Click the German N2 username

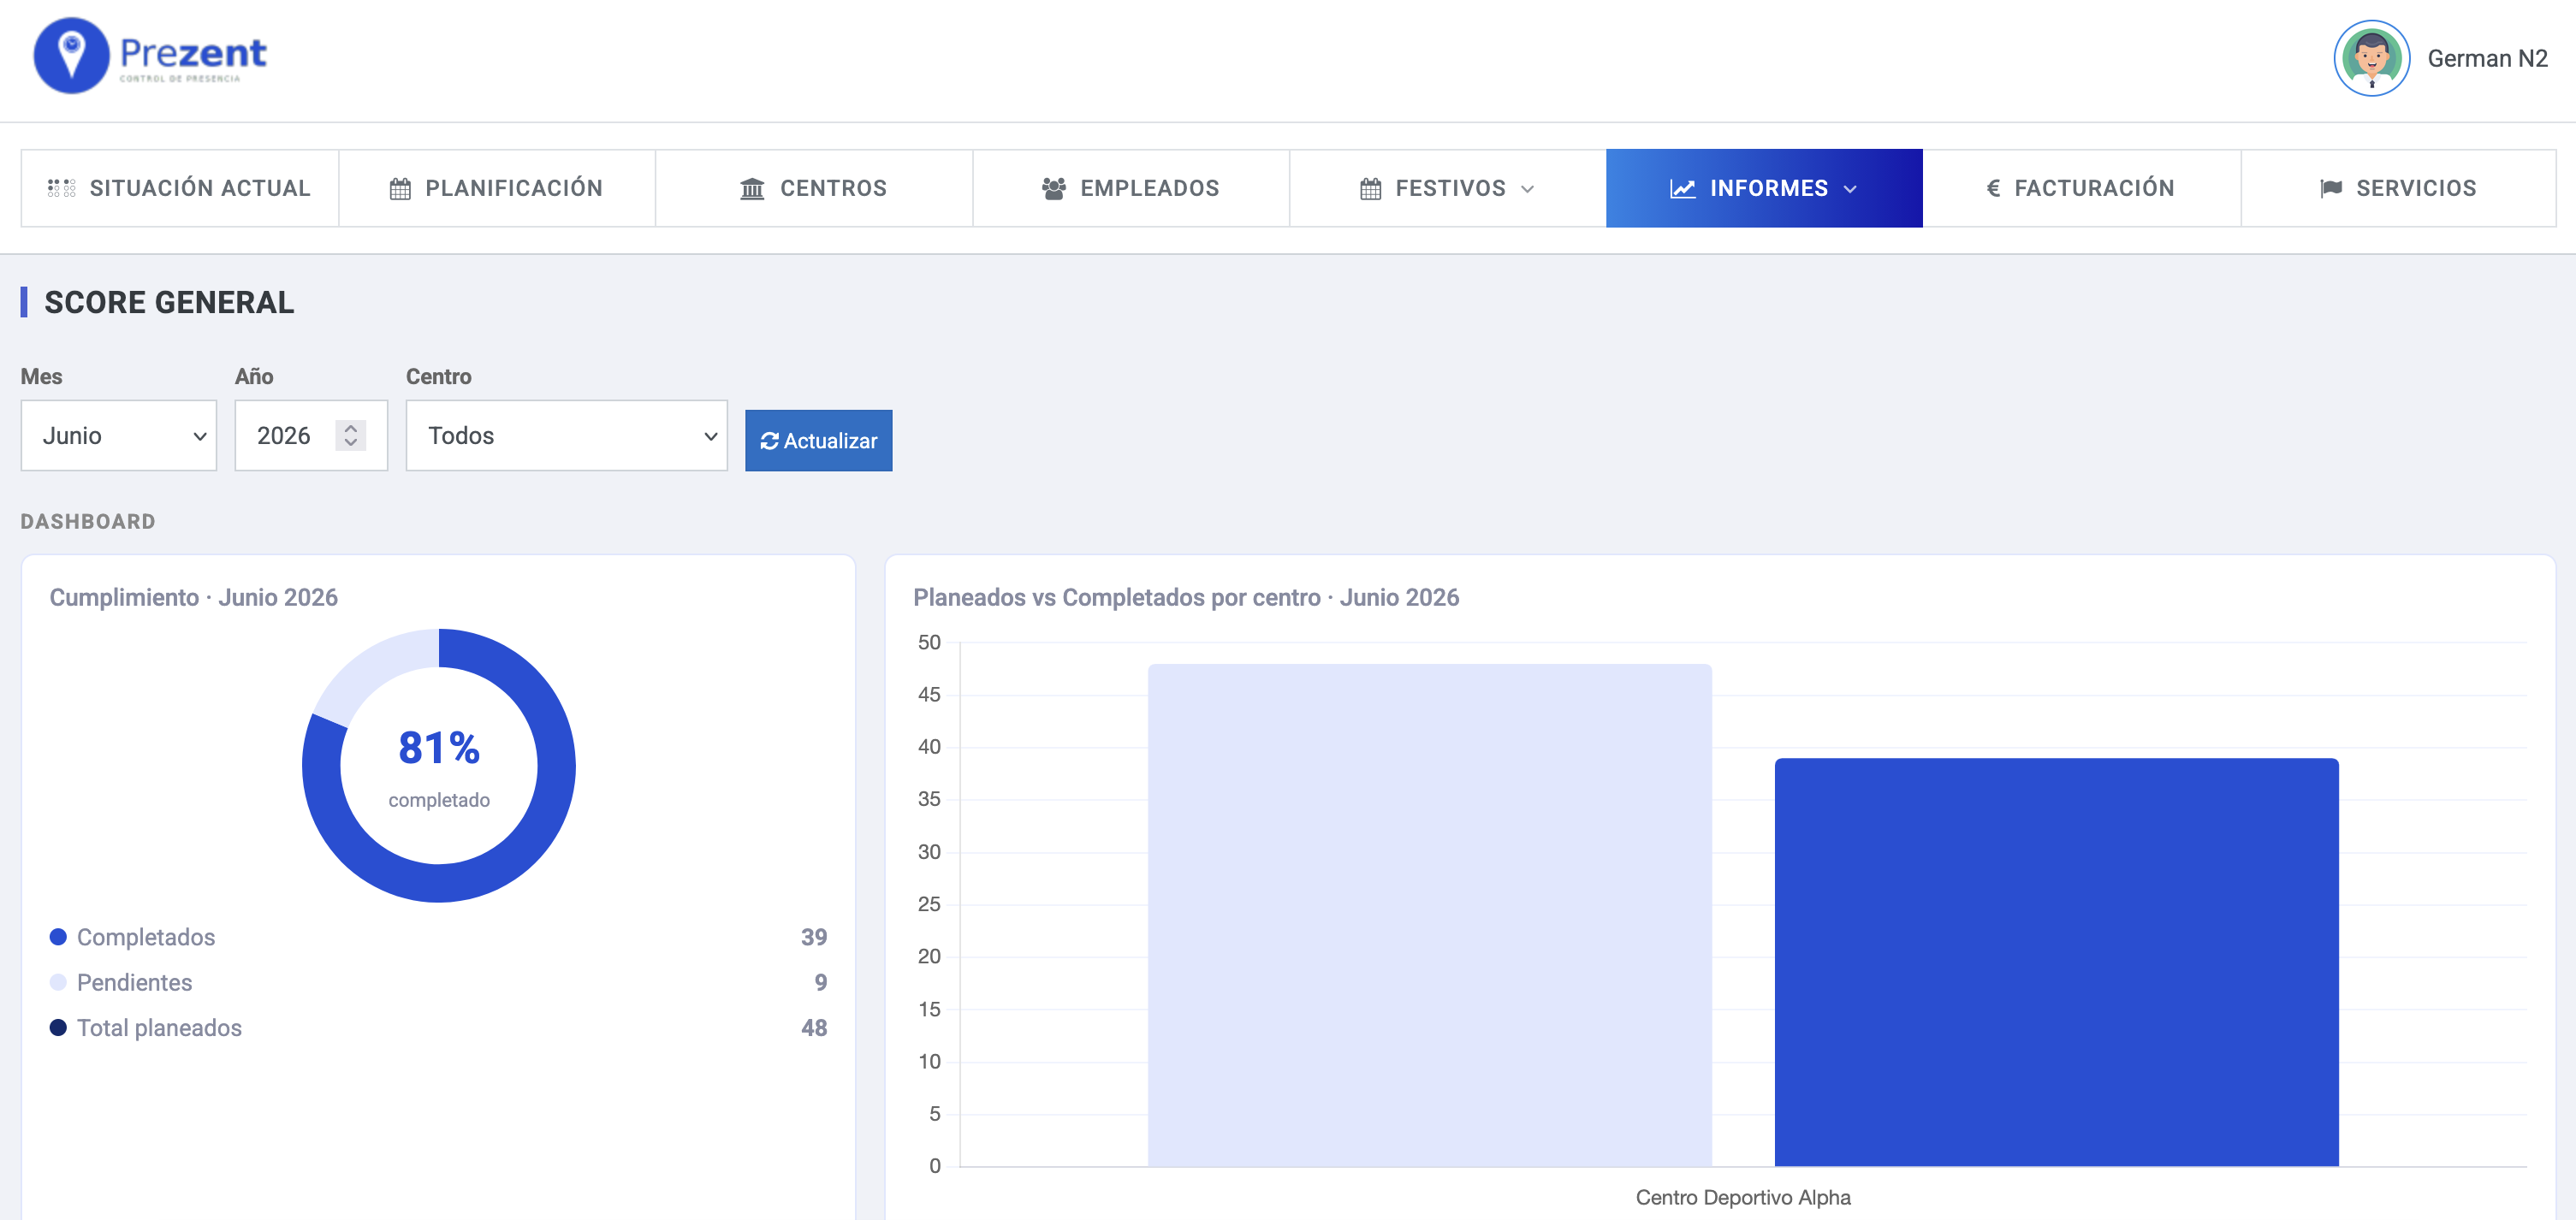tap(2487, 58)
